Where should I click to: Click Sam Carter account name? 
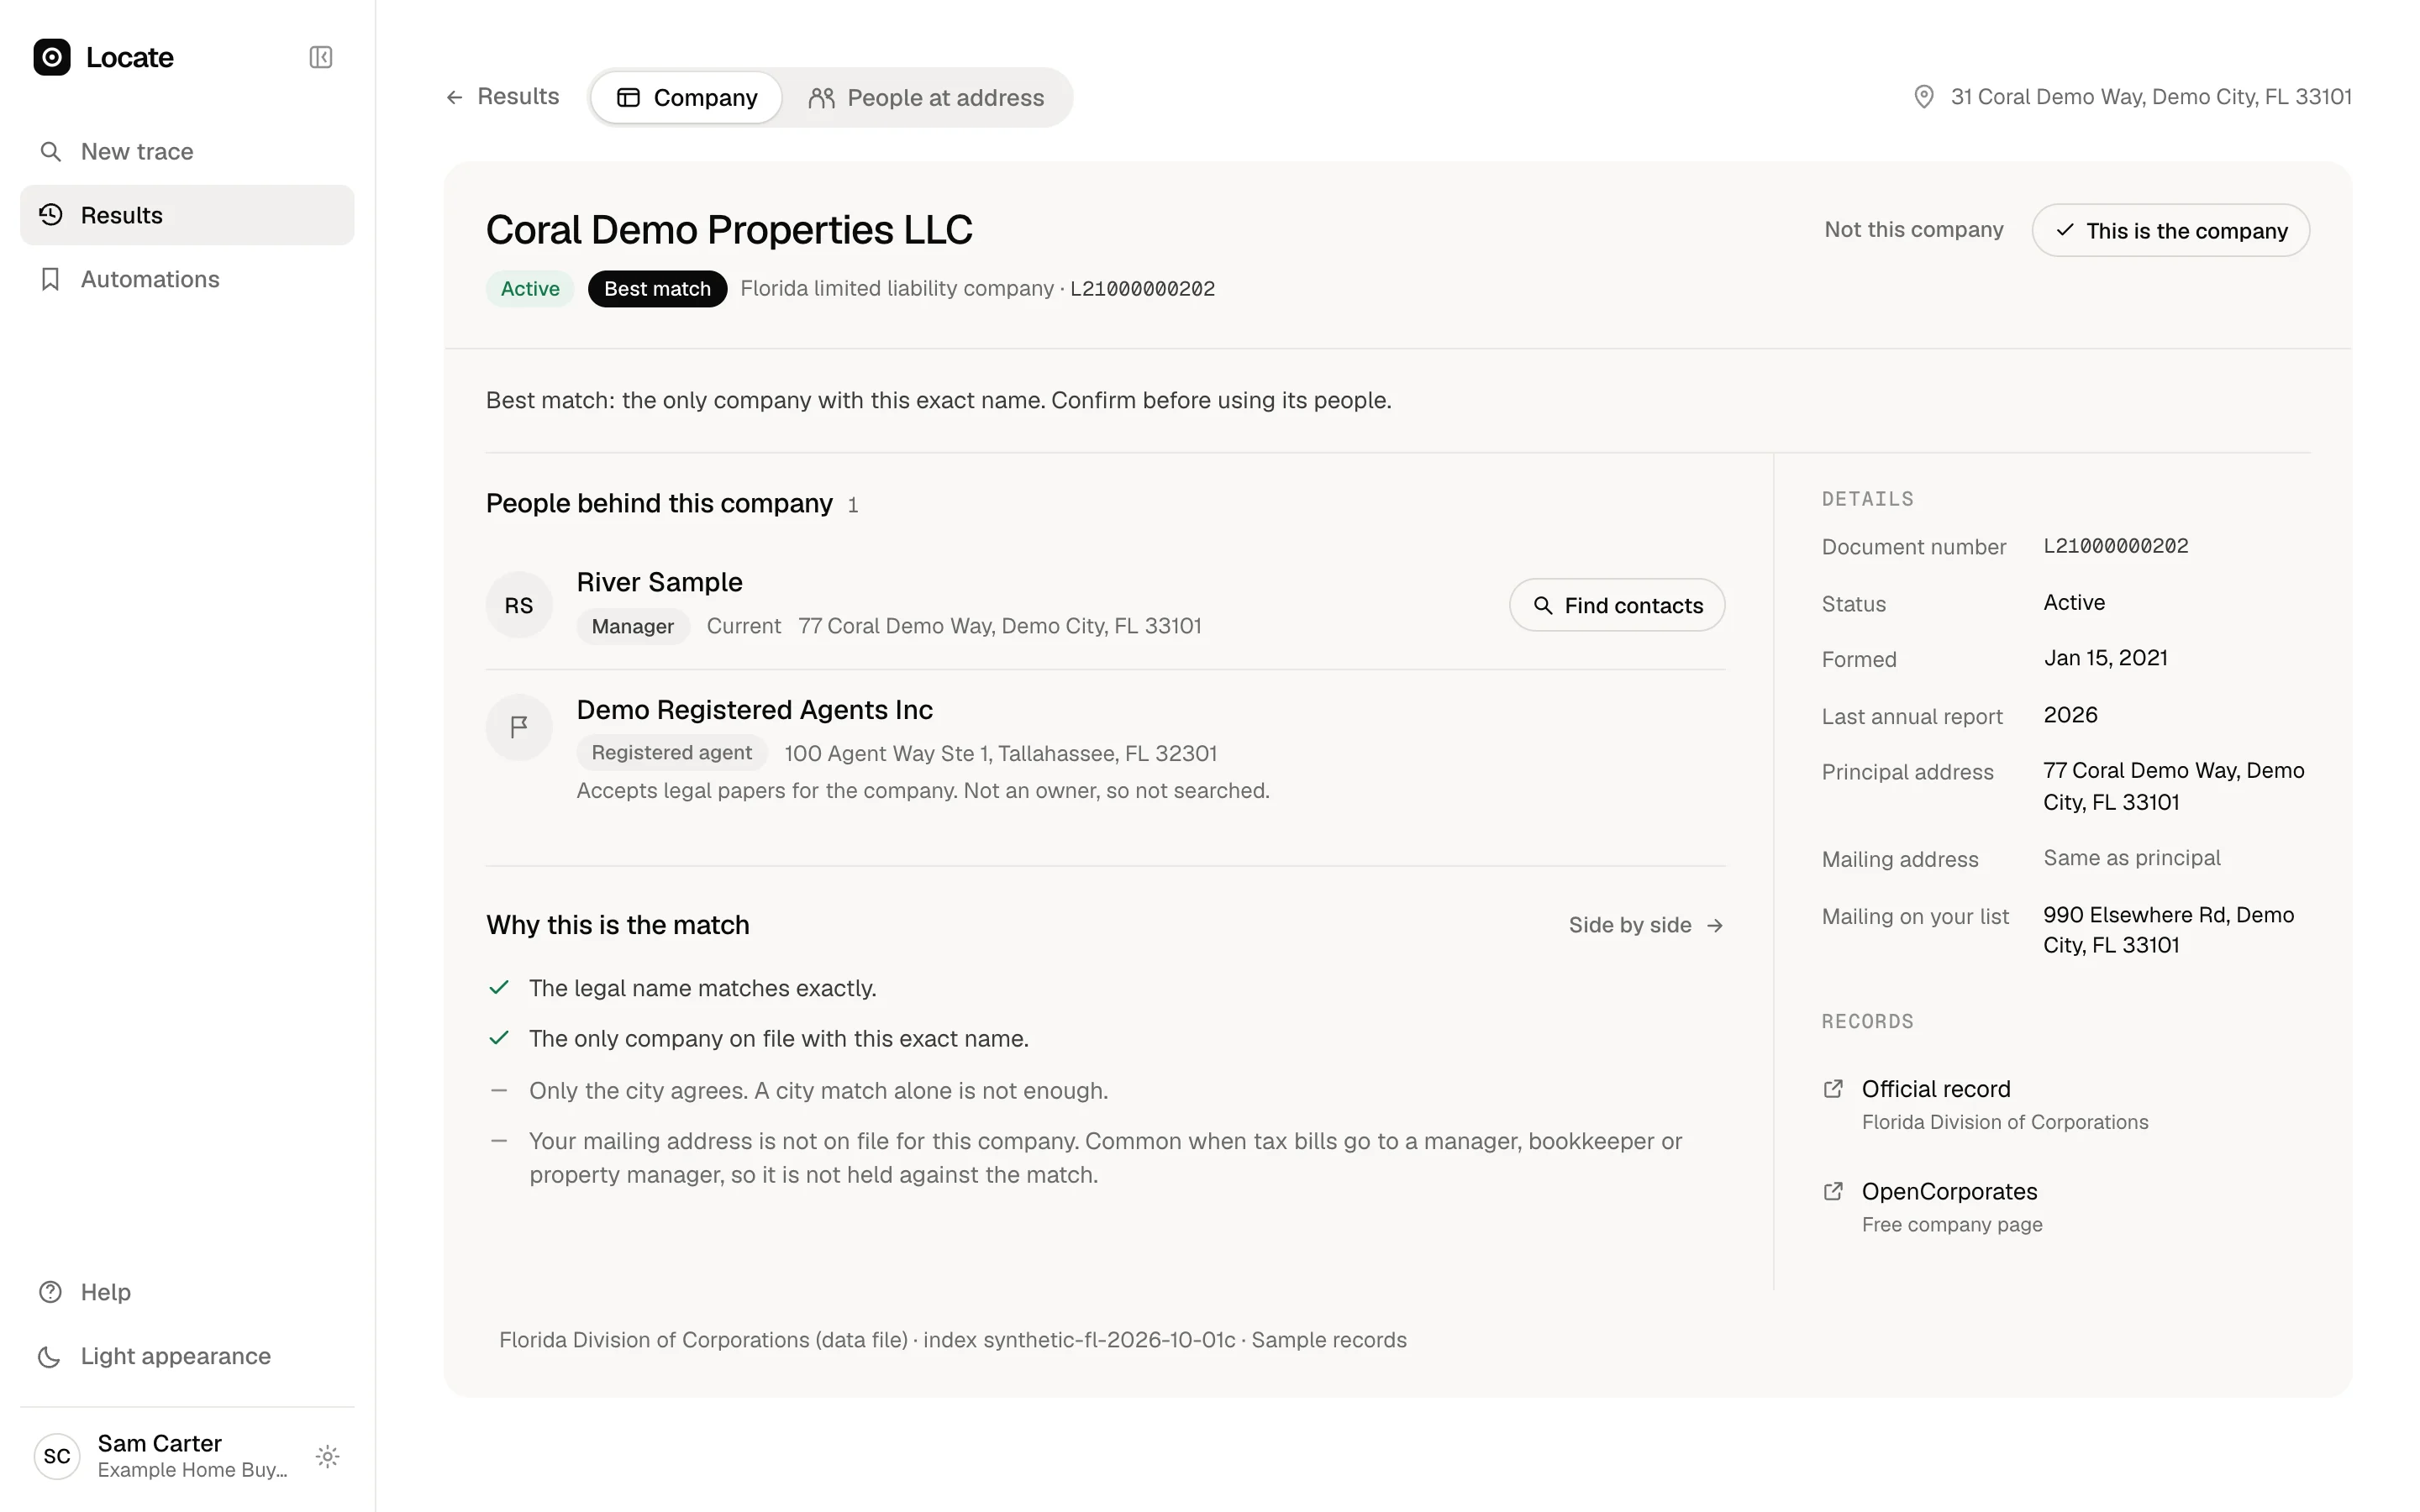(x=160, y=1443)
